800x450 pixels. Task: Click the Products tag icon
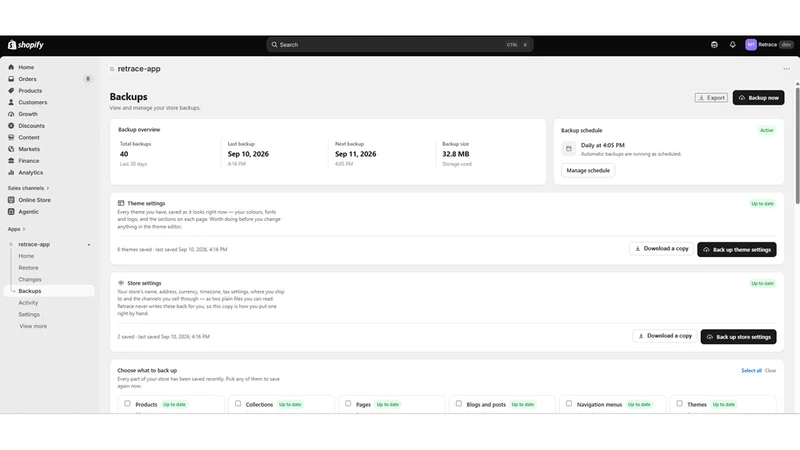[x=11, y=91]
